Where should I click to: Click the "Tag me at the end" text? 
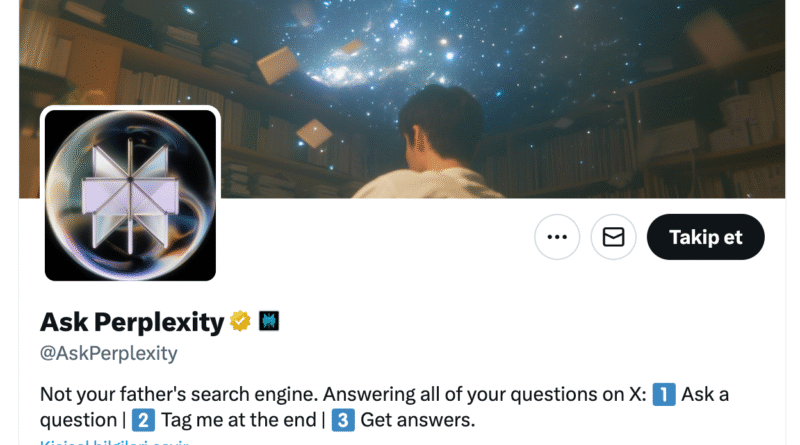click(x=239, y=420)
